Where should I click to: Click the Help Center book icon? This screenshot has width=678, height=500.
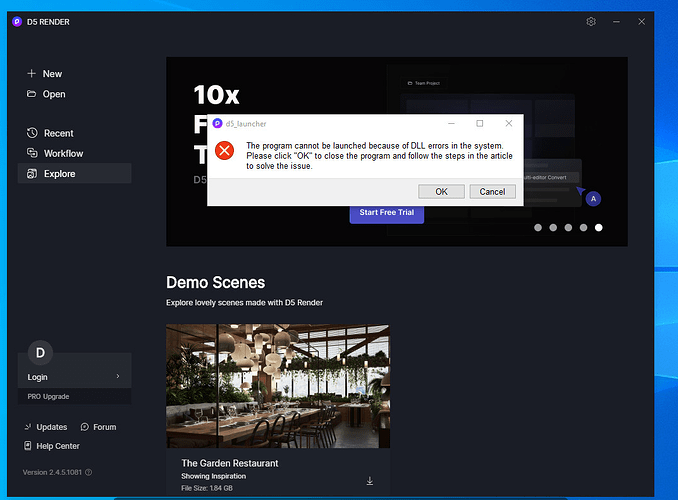pos(28,446)
